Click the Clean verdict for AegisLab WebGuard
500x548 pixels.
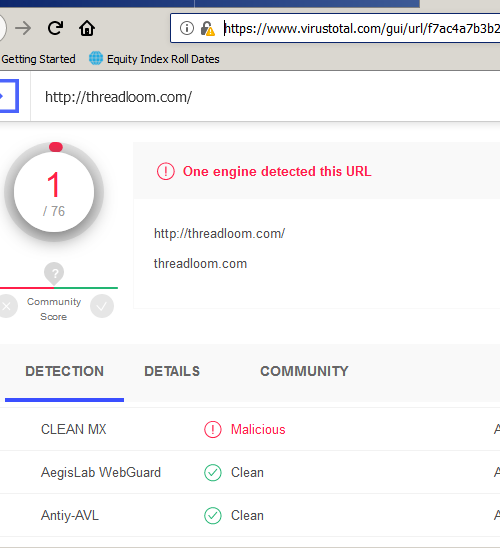247,473
